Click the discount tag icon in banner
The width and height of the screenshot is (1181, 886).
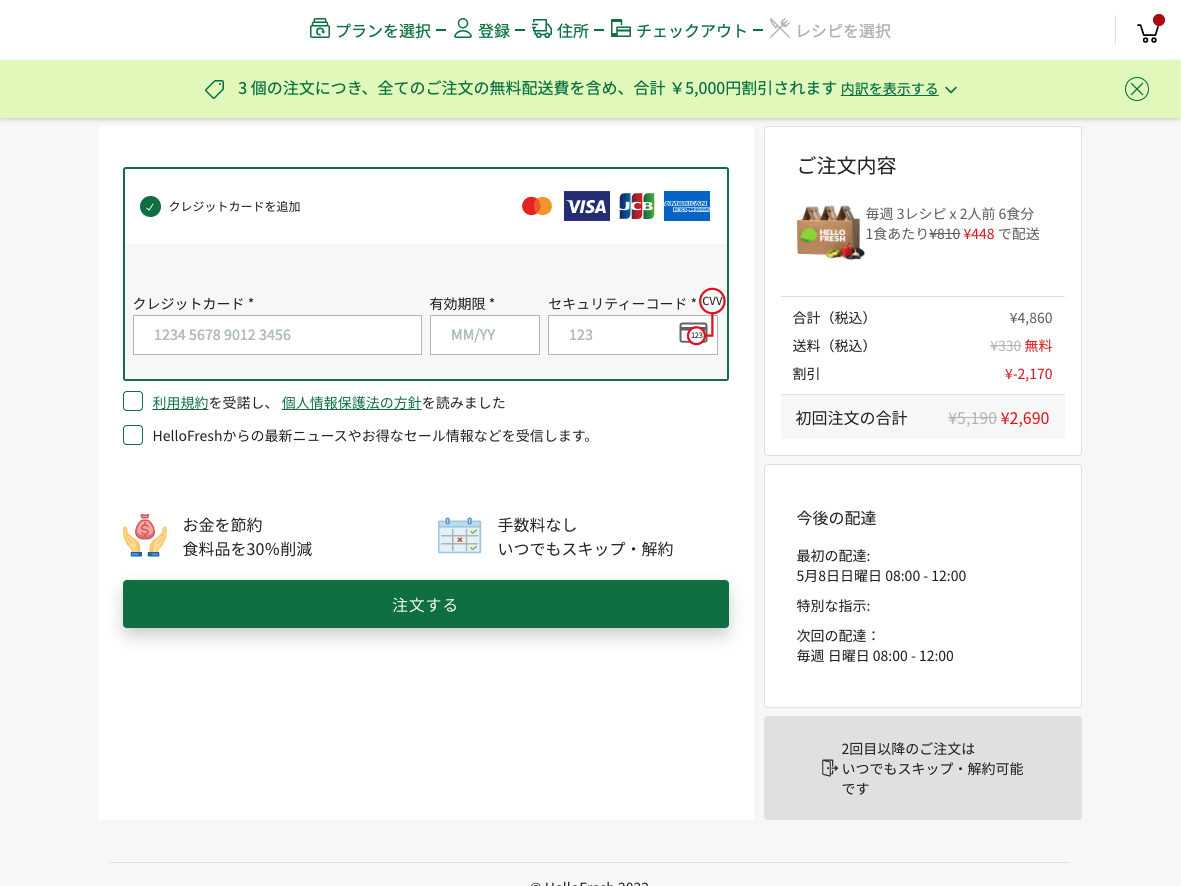coord(215,89)
